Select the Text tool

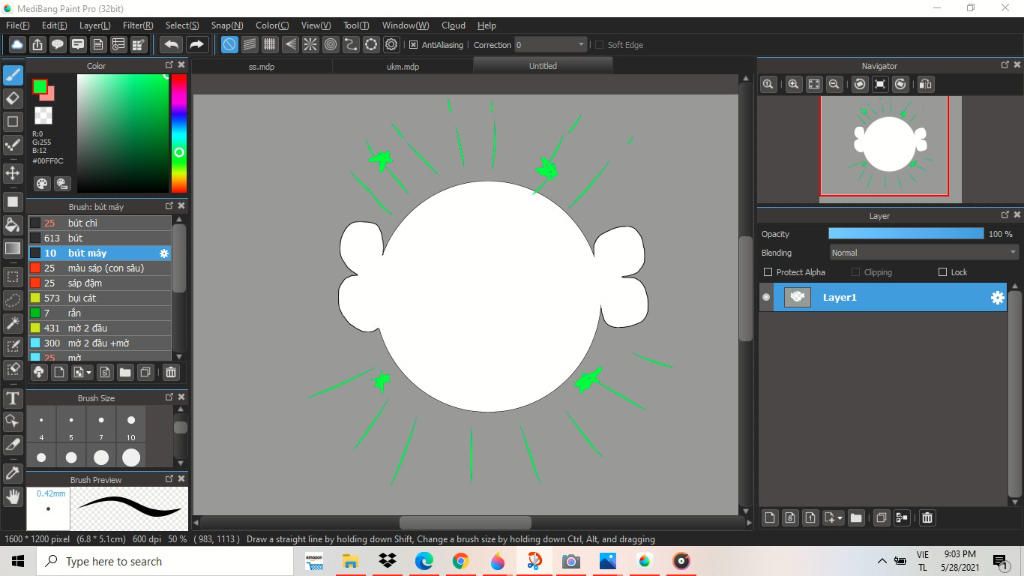point(12,398)
